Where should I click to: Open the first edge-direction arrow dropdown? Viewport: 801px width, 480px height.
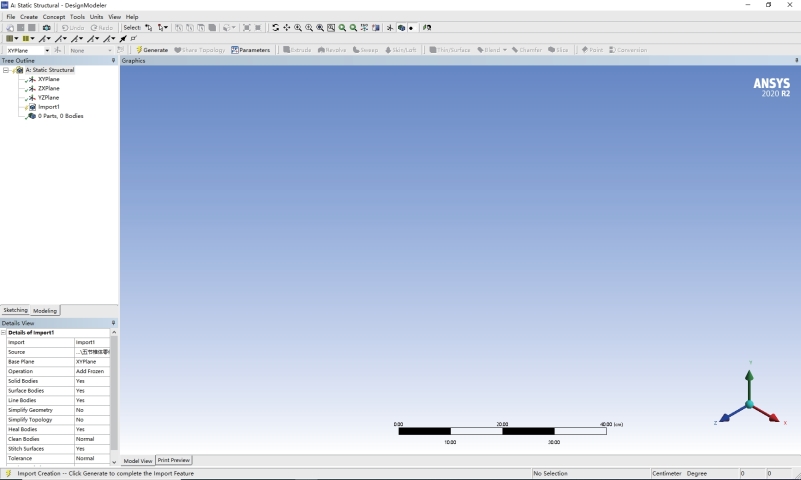point(49,38)
